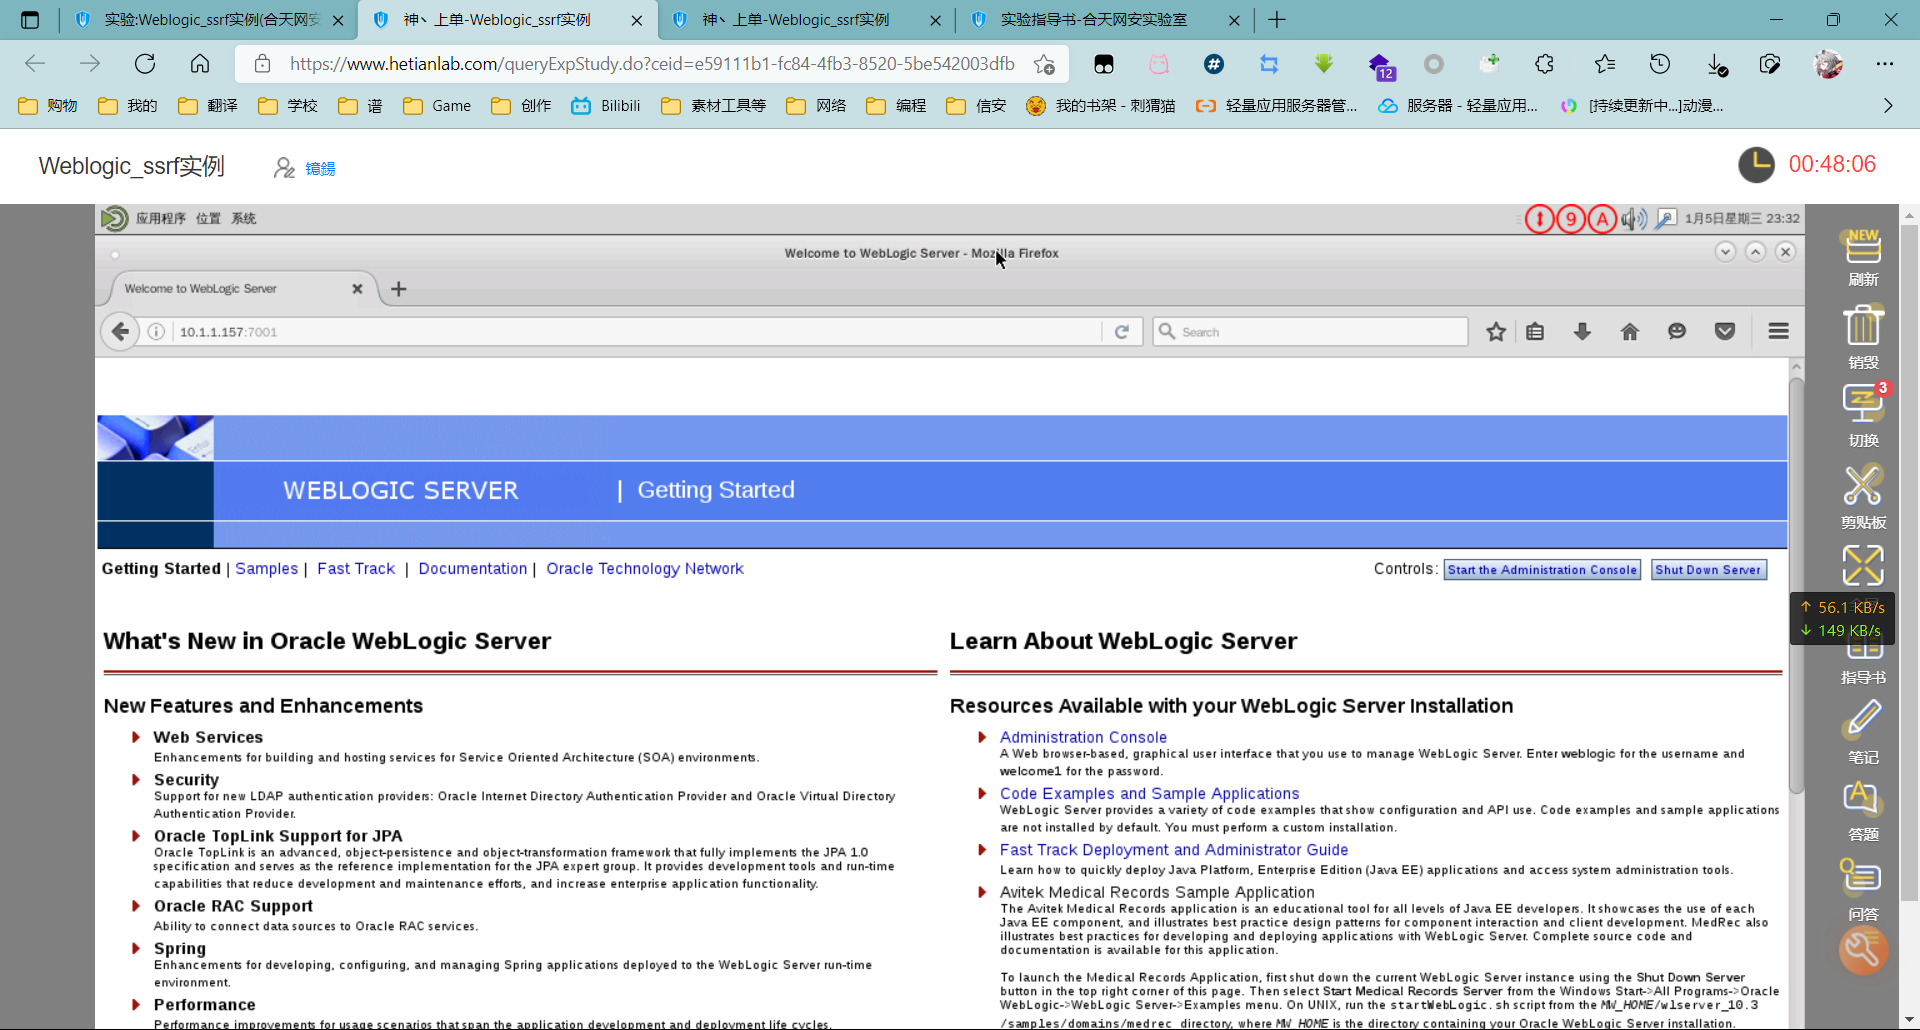Click the site info icon in Firefox
Viewport: 1920px width, 1030px height.
coord(156,332)
